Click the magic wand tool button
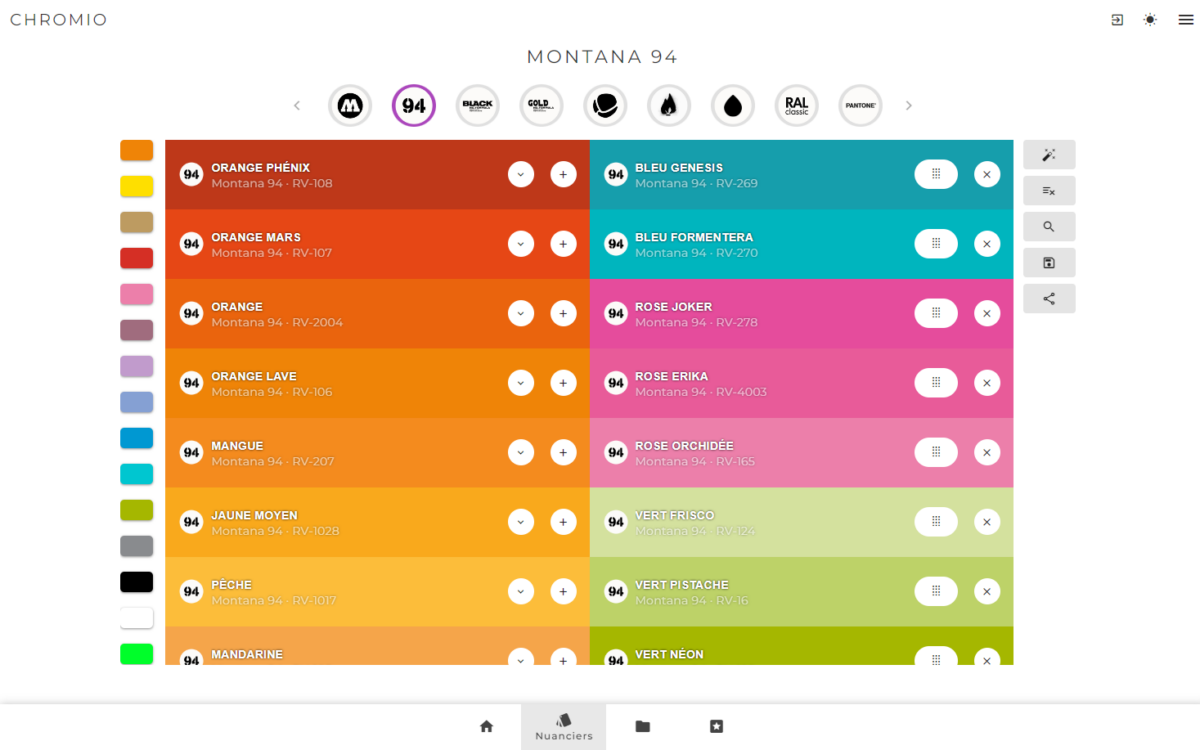 pos(1049,155)
